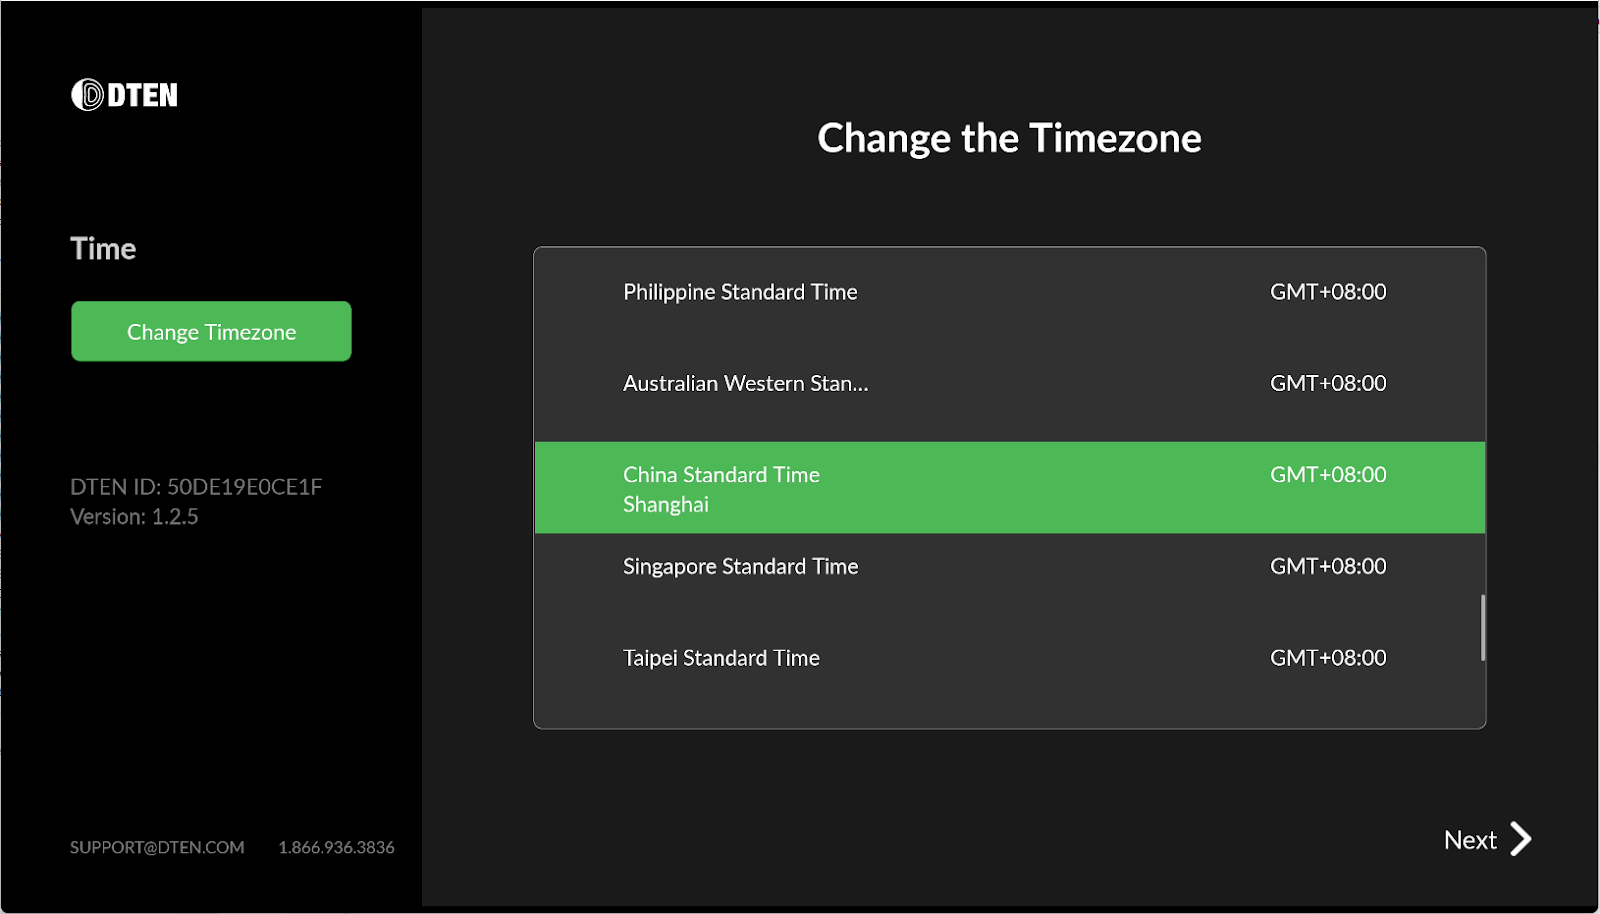Screen dimensions: 1600x914
Task: Click the Next text label
Action: coord(1470,840)
